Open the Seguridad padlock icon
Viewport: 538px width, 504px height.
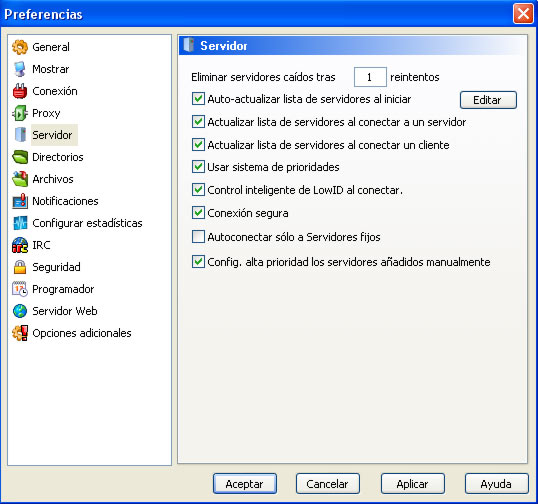coord(20,267)
